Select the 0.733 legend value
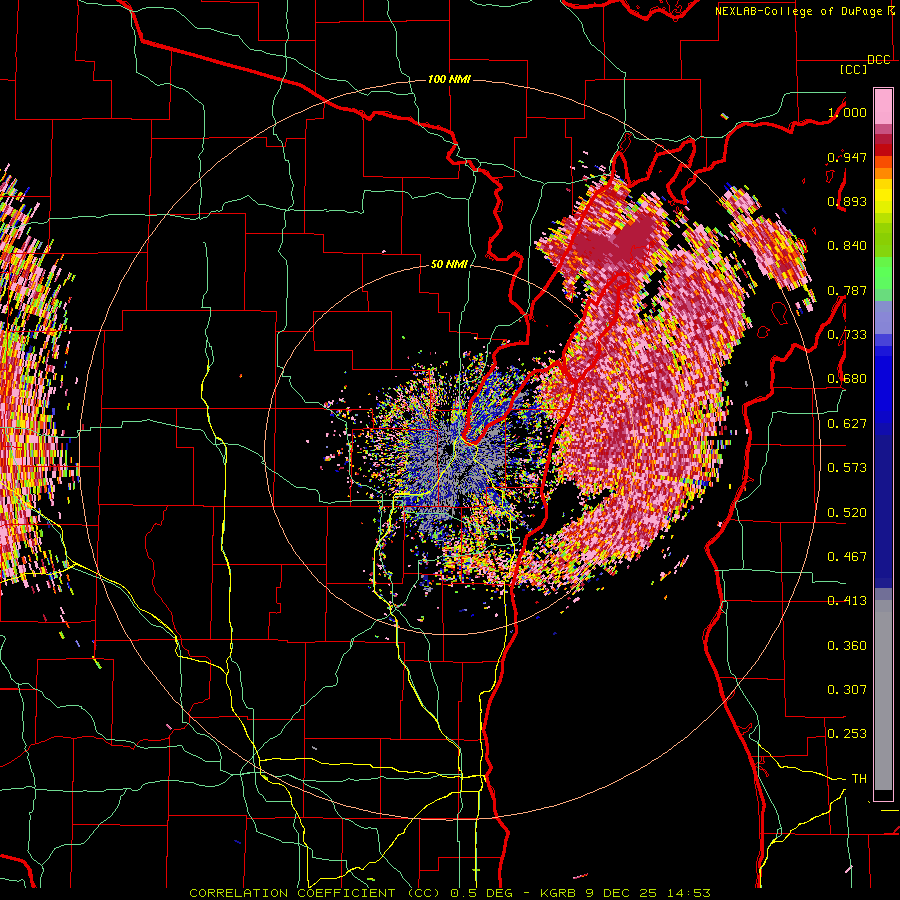Image resolution: width=900 pixels, height=900 pixels. point(847,335)
